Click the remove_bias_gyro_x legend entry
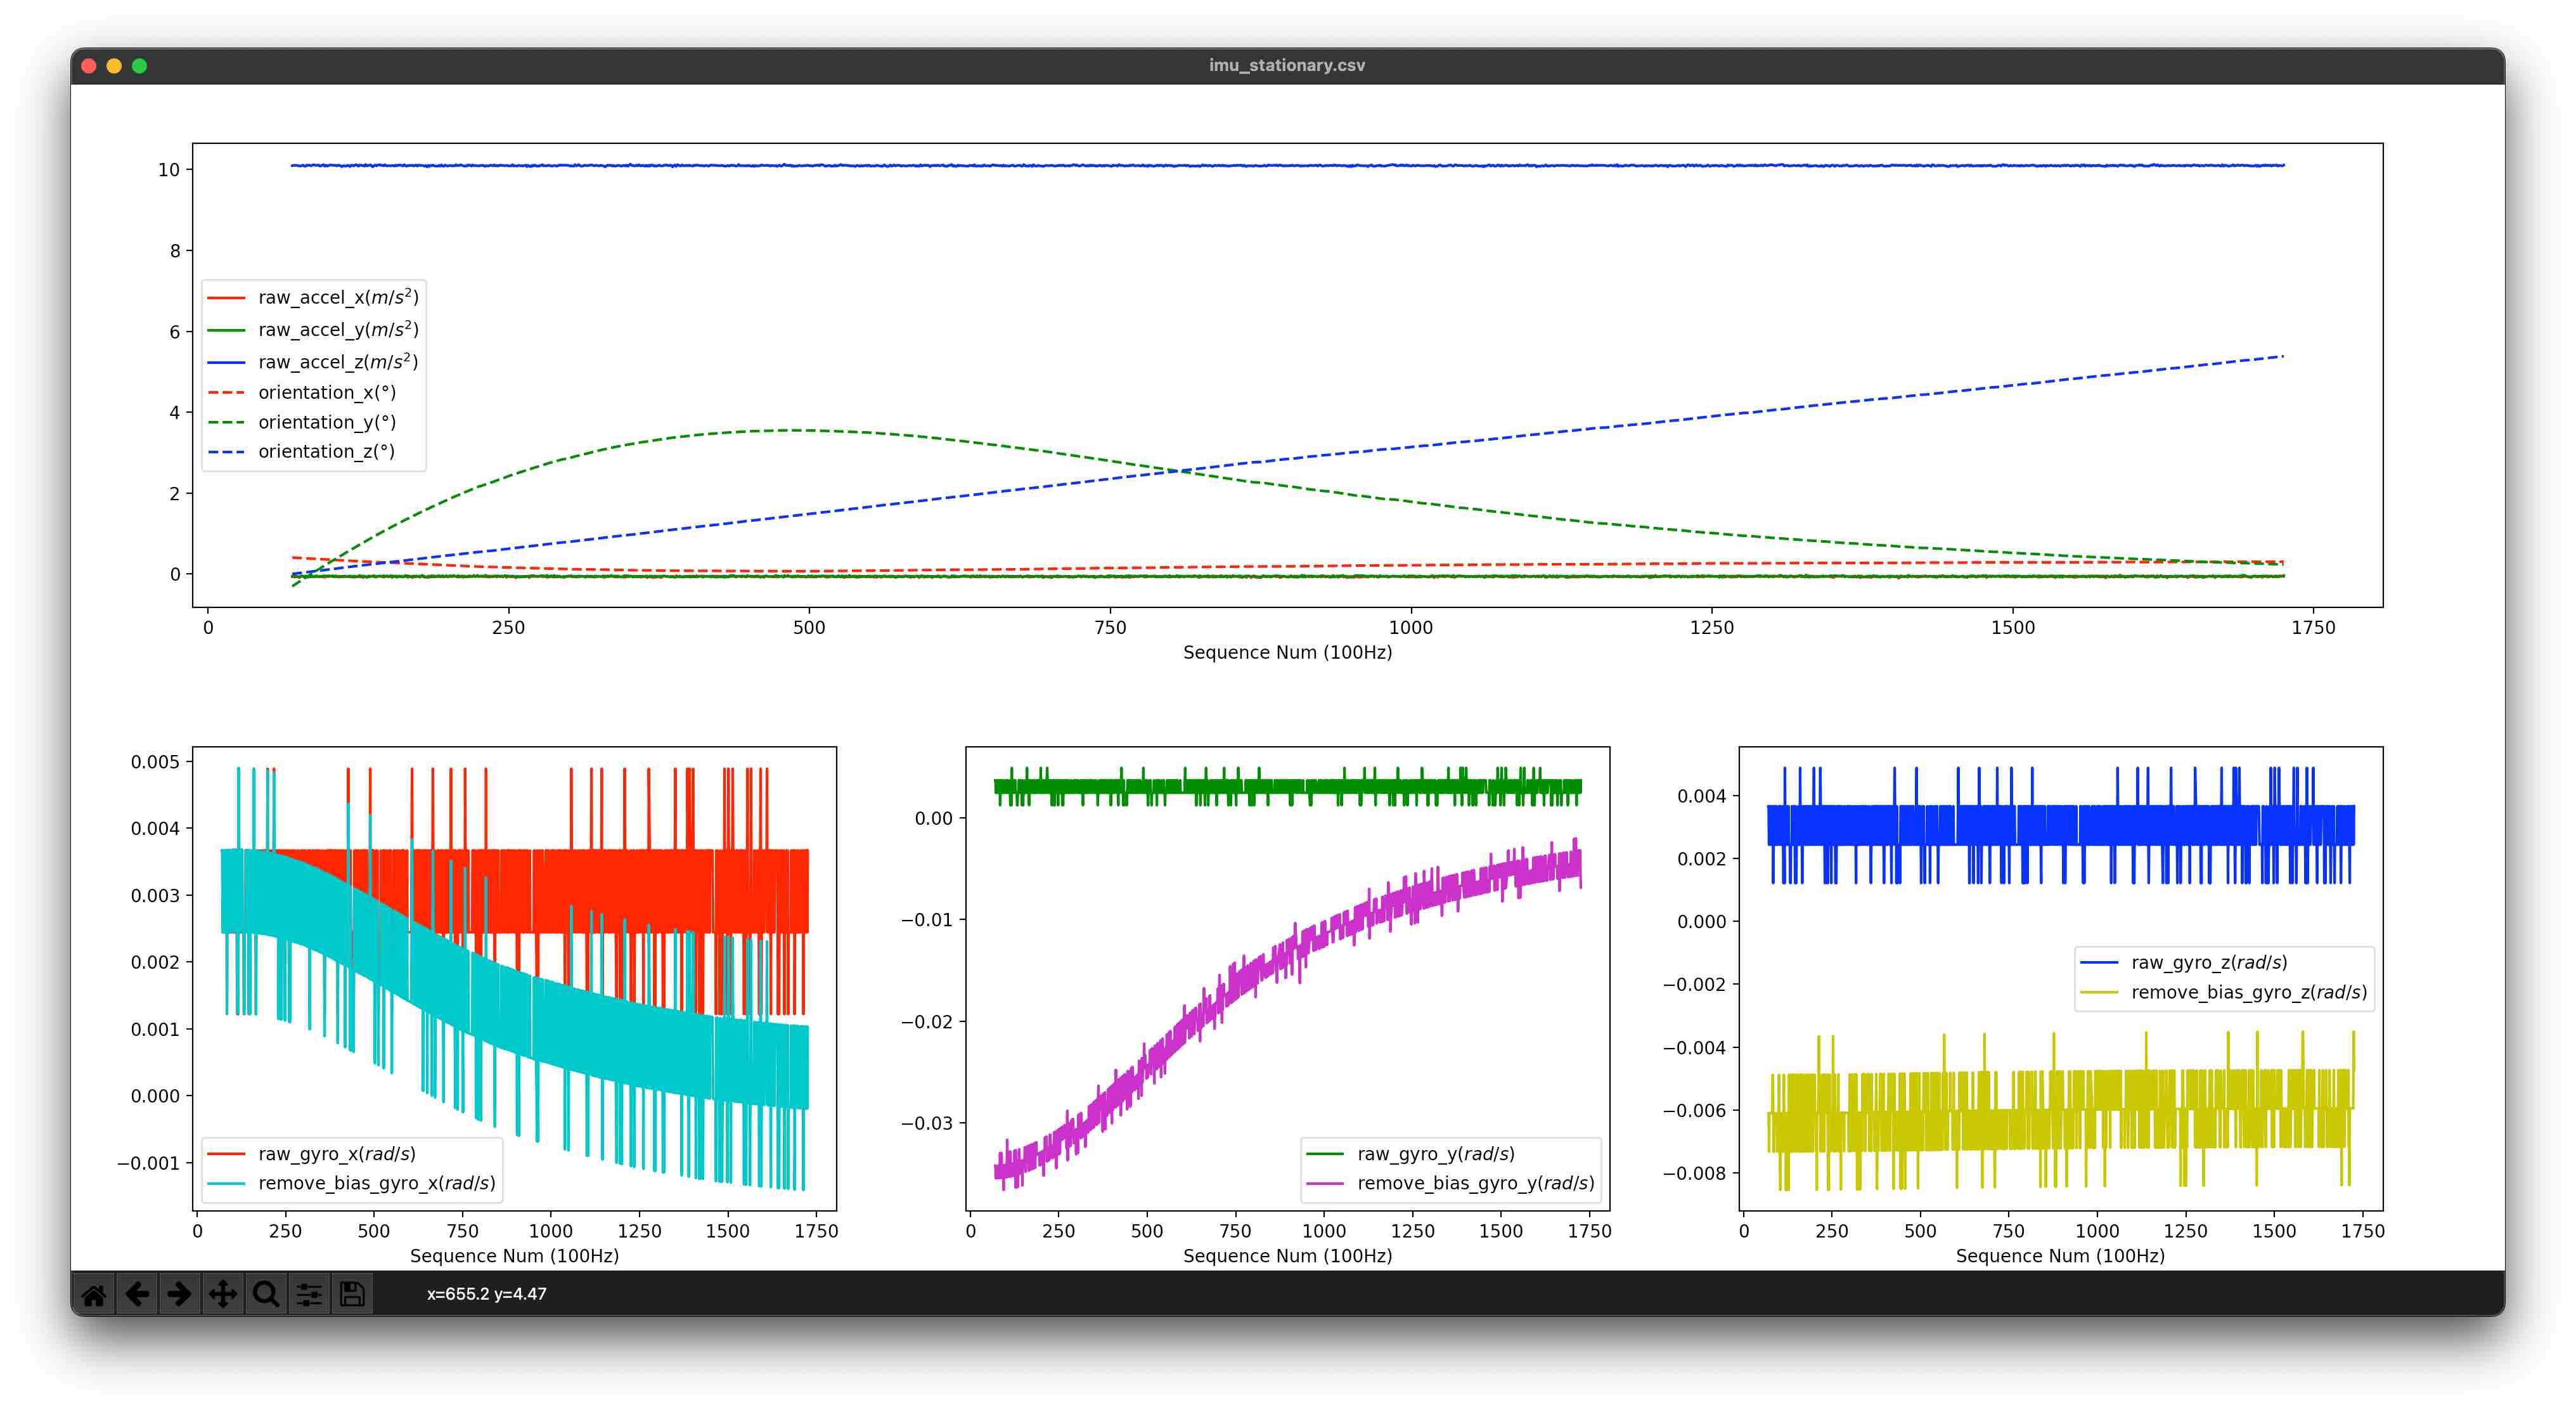 click(x=376, y=1183)
